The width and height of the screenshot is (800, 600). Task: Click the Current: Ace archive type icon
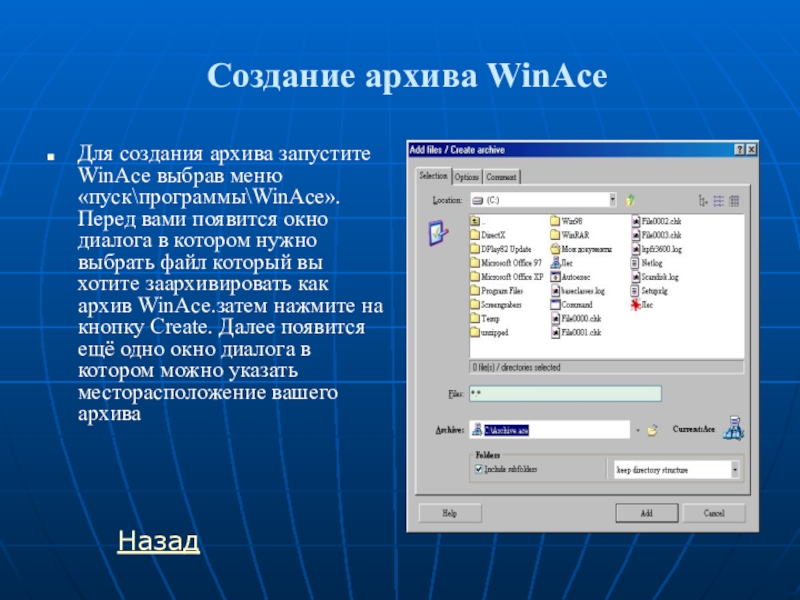tap(733, 428)
